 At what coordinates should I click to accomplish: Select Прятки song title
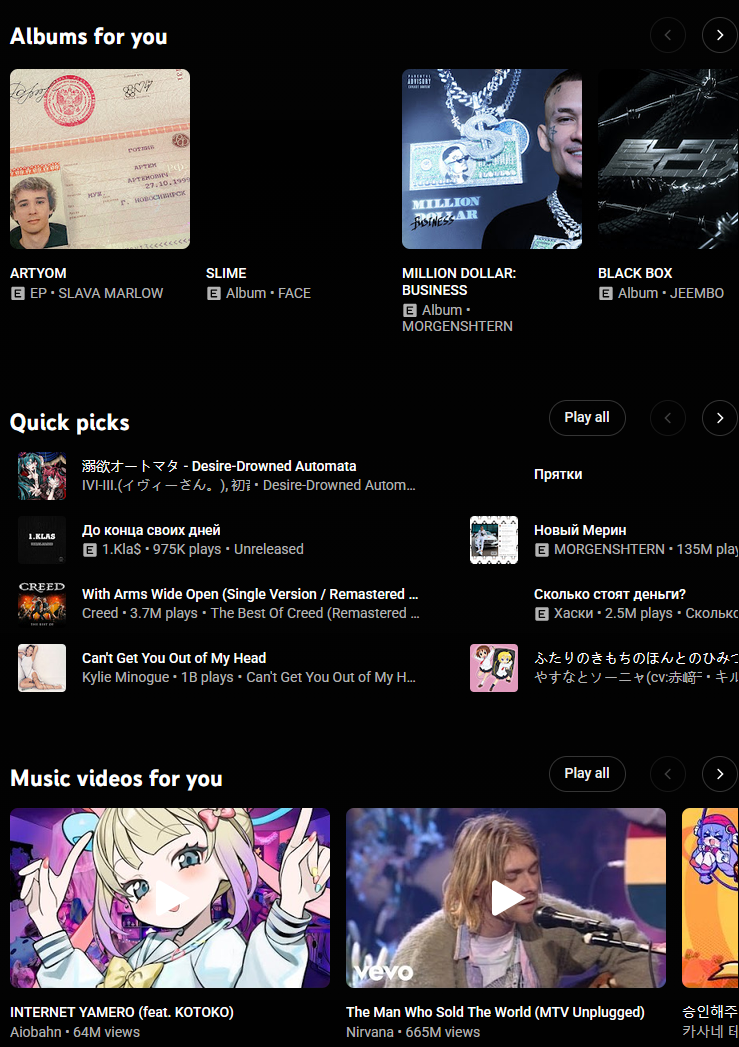pos(558,474)
